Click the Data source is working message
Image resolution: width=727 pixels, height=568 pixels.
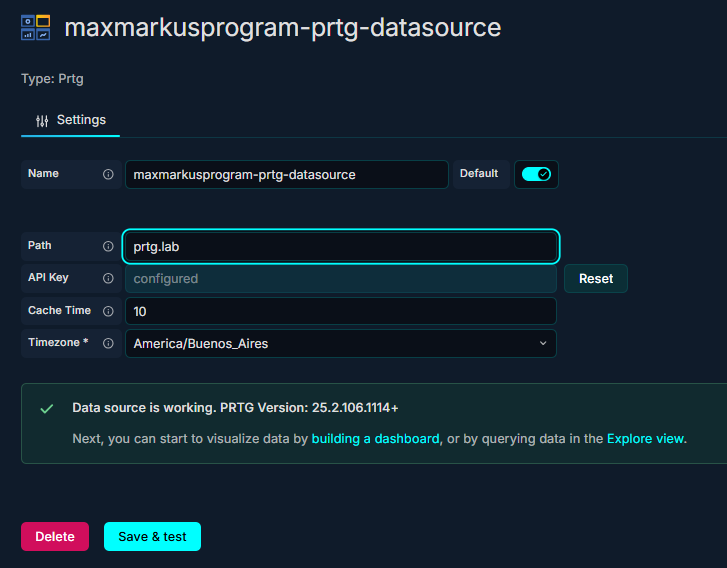235,408
